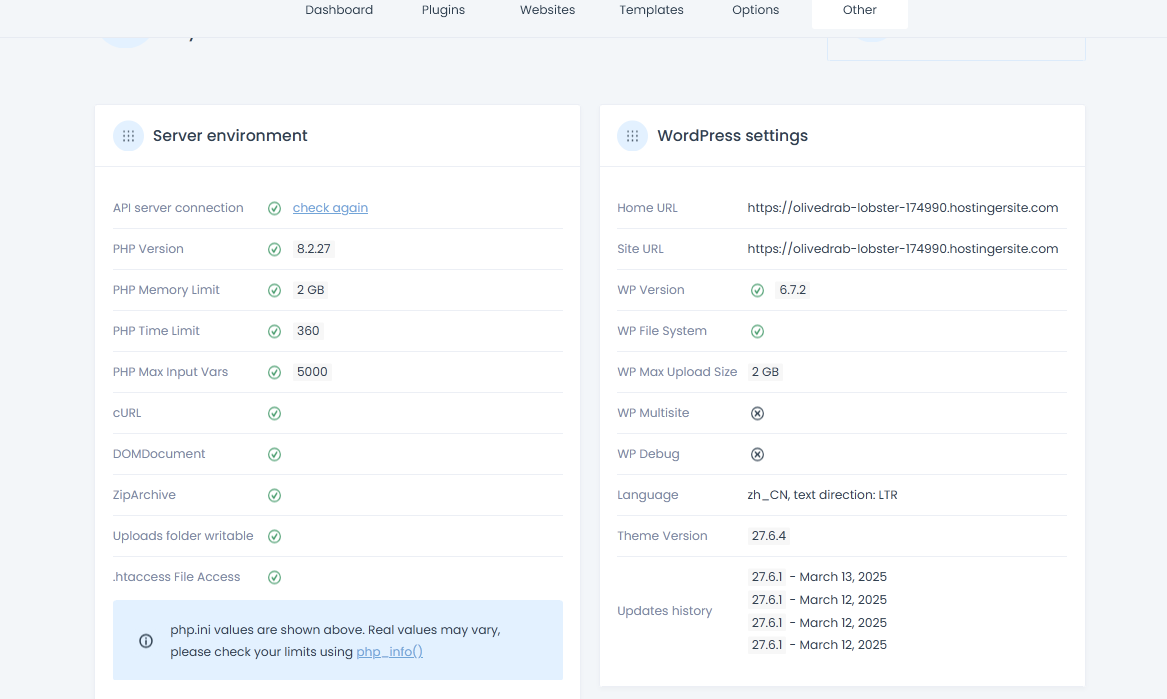Open the php_info() link
This screenshot has width=1167, height=699.
389,652
